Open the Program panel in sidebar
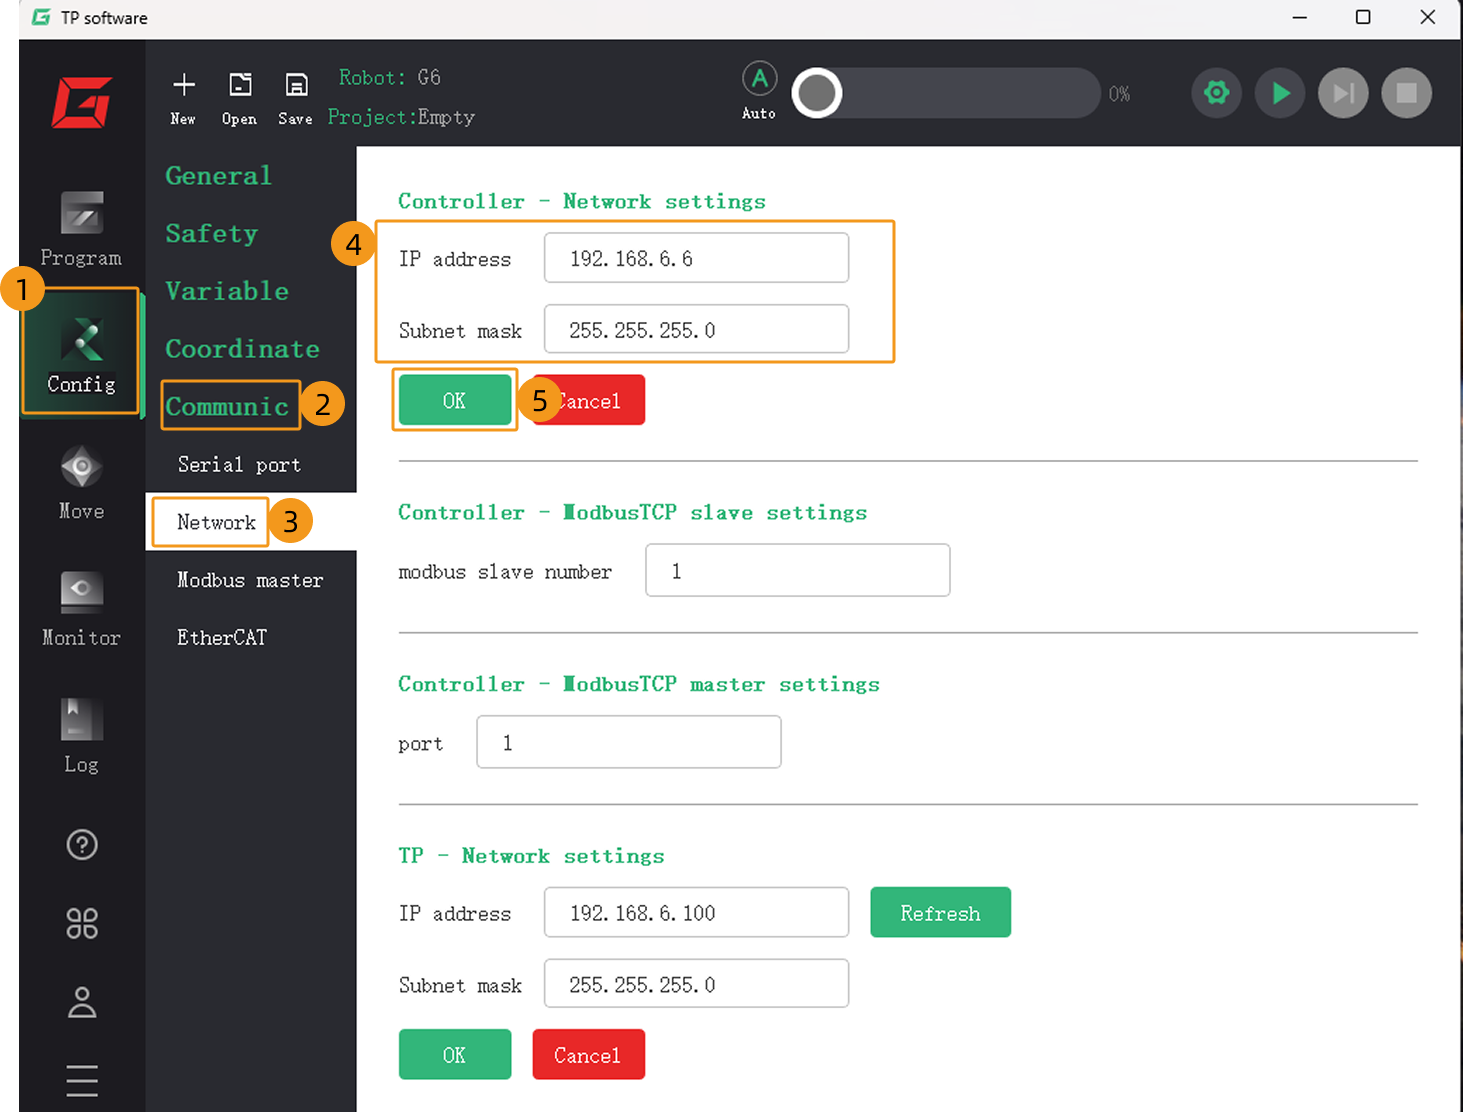The image size is (1463, 1112). [x=81, y=228]
